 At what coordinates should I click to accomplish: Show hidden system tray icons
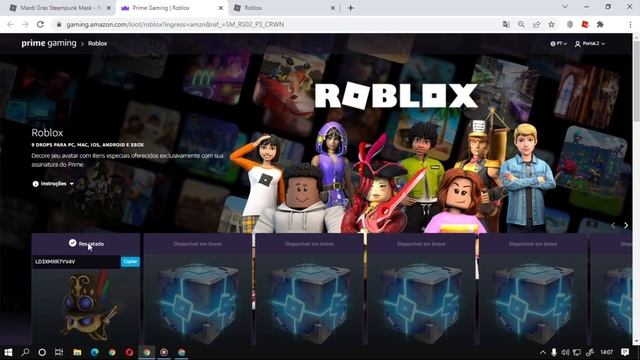(x=542, y=352)
